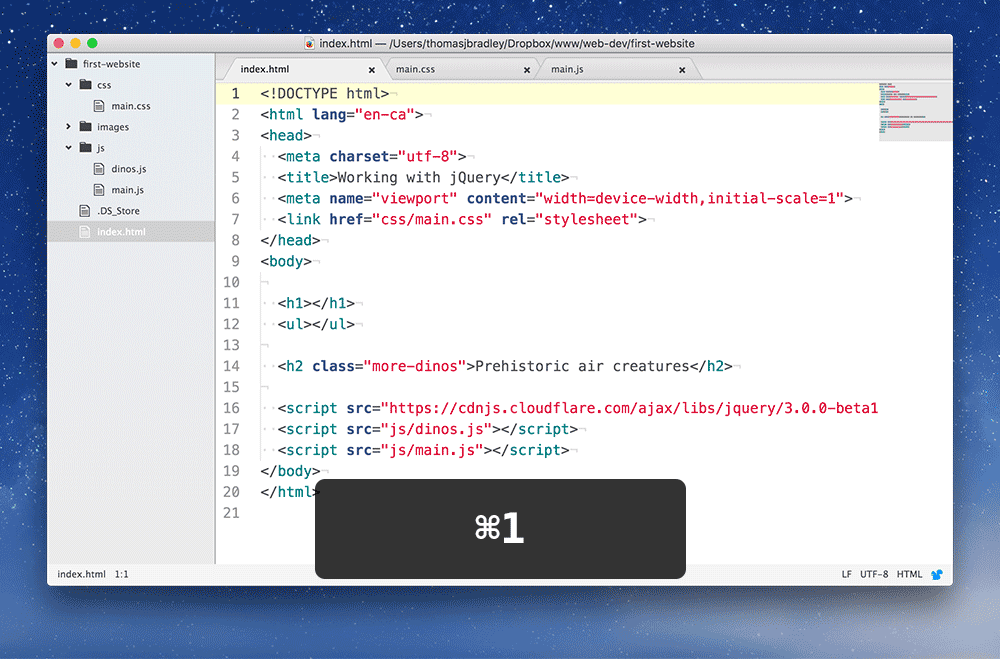The width and height of the screenshot is (1000, 659).
Task: Click the index.html 1:1 cursor position indicator
Action: tap(94, 574)
